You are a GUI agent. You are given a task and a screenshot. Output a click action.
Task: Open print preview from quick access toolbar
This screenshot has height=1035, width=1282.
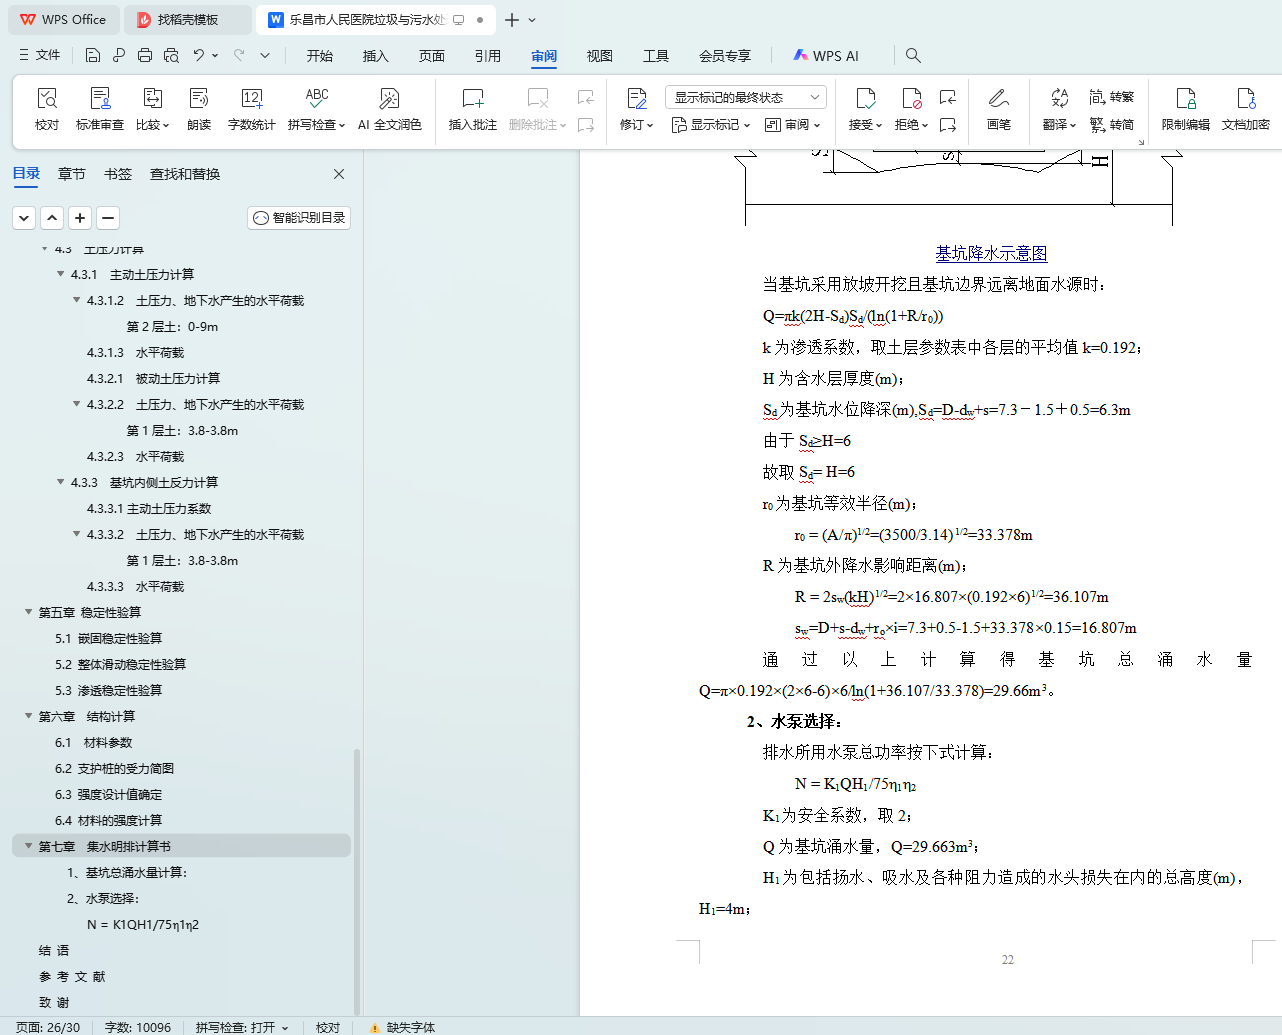point(171,55)
